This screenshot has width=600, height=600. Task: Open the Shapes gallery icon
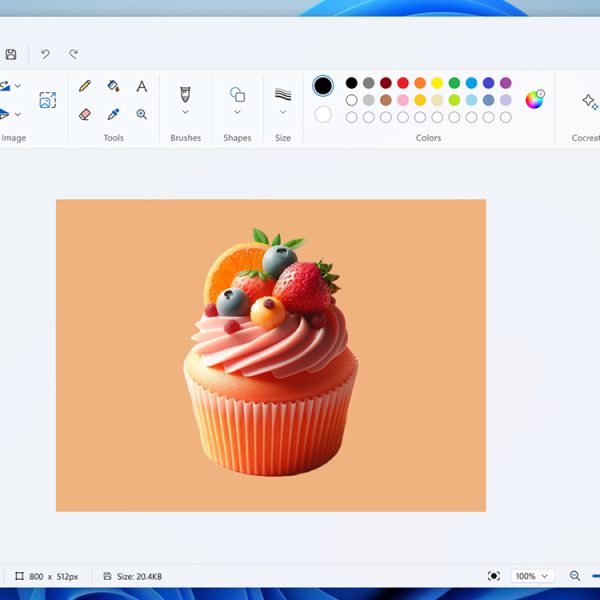pos(237,94)
